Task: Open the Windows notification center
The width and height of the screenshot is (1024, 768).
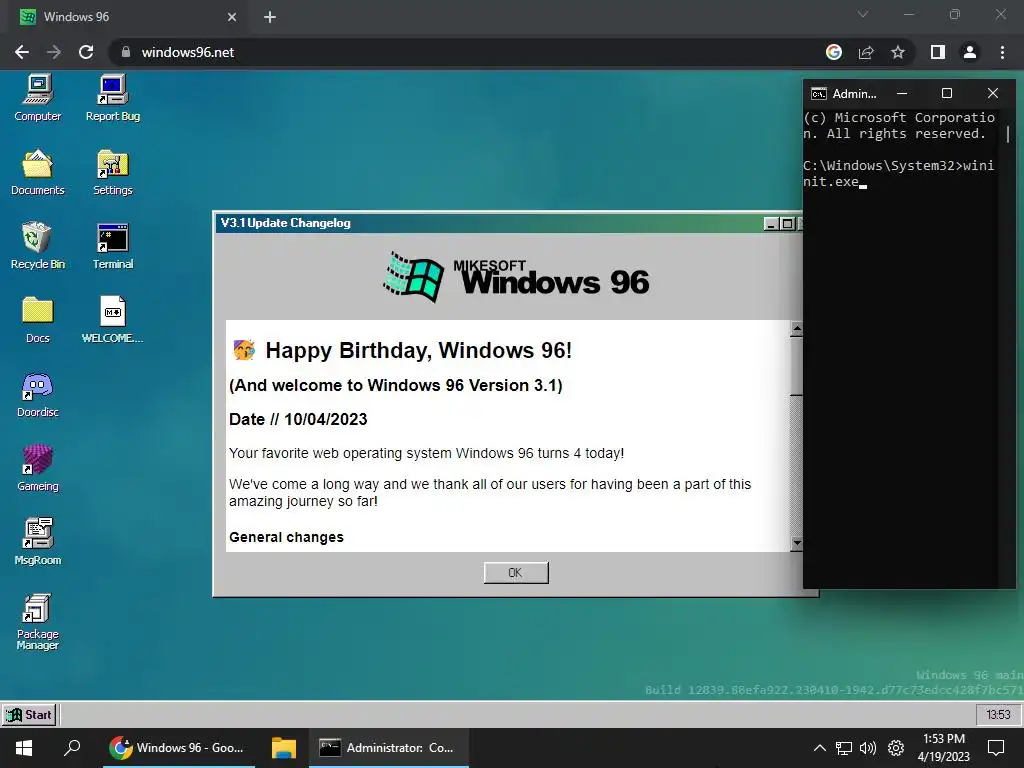Action: pyautogui.click(x=996, y=748)
